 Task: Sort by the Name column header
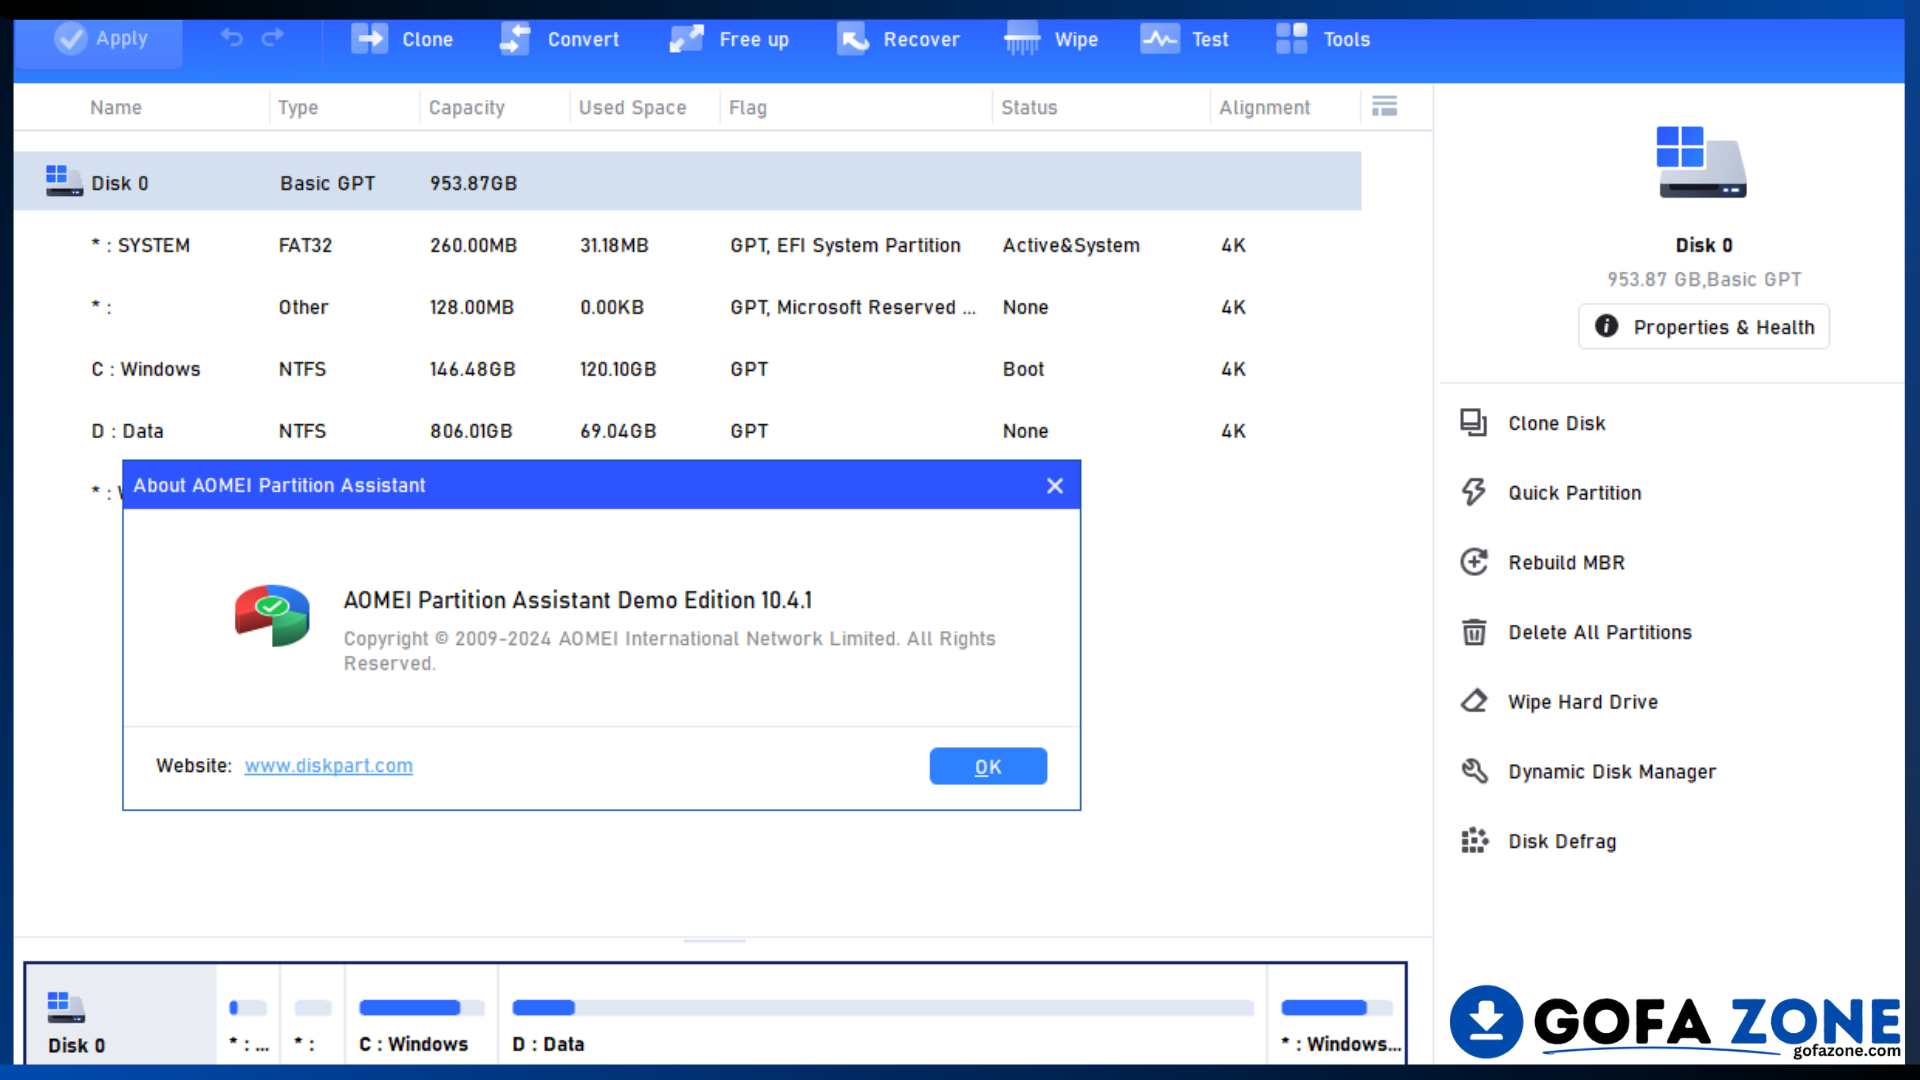point(116,107)
